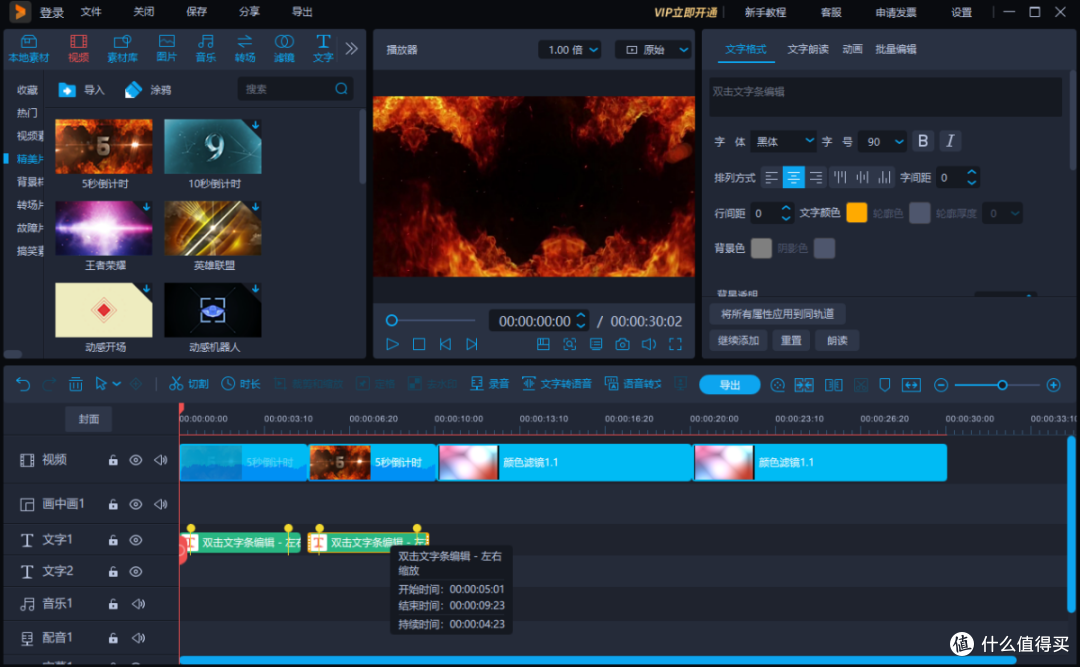Open the 字号 font size dropdown
Image resolution: width=1080 pixels, height=667 pixels.
pos(883,141)
